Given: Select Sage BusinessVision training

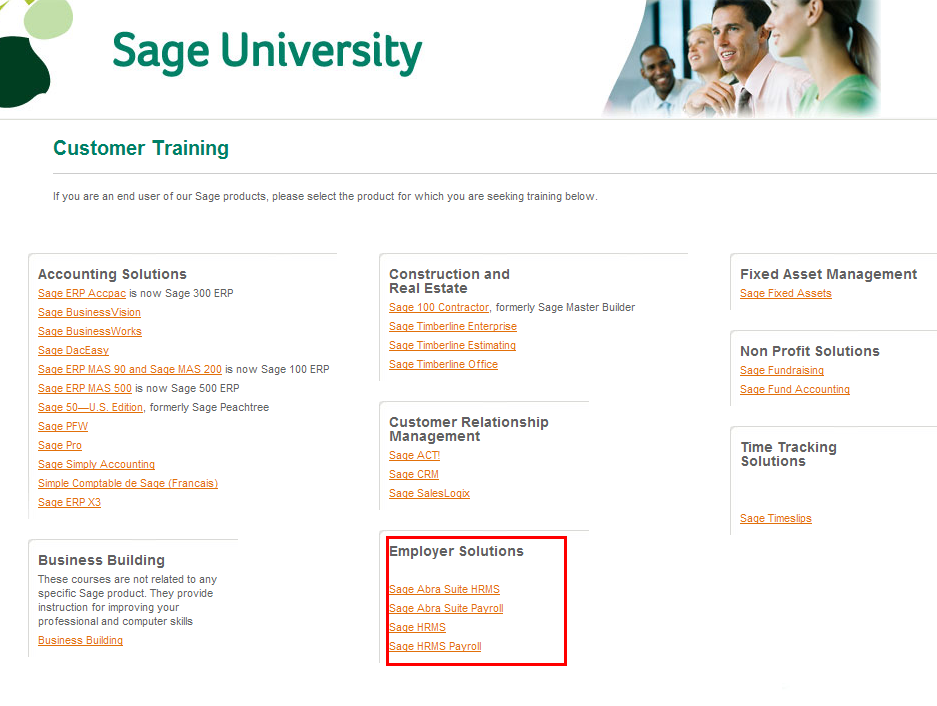Looking at the screenshot, I should [x=89, y=312].
